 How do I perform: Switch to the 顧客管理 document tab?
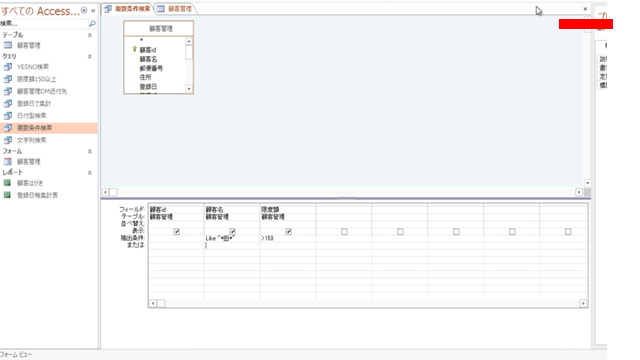(x=176, y=9)
